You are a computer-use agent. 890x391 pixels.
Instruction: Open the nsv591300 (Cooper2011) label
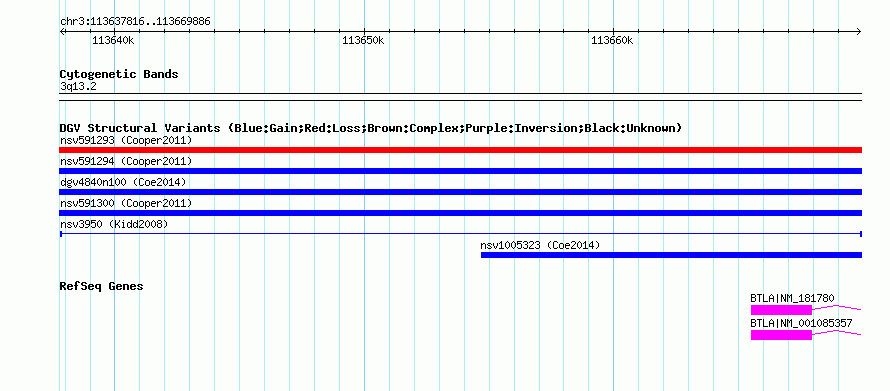pyautogui.click(x=126, y=203)
